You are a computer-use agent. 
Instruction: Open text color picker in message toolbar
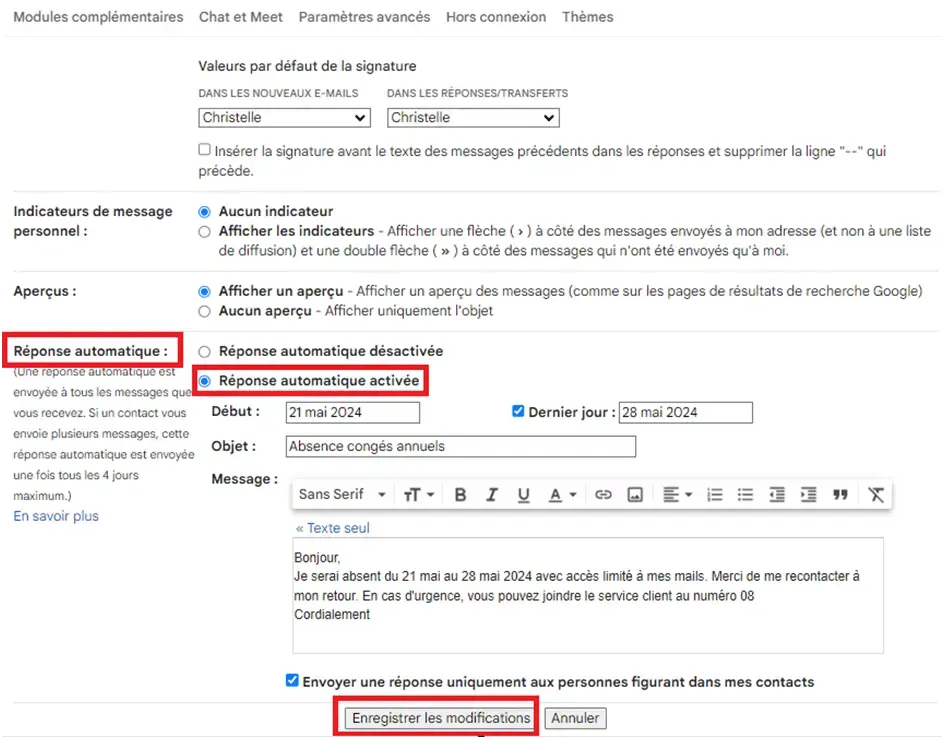coord(562,494)
